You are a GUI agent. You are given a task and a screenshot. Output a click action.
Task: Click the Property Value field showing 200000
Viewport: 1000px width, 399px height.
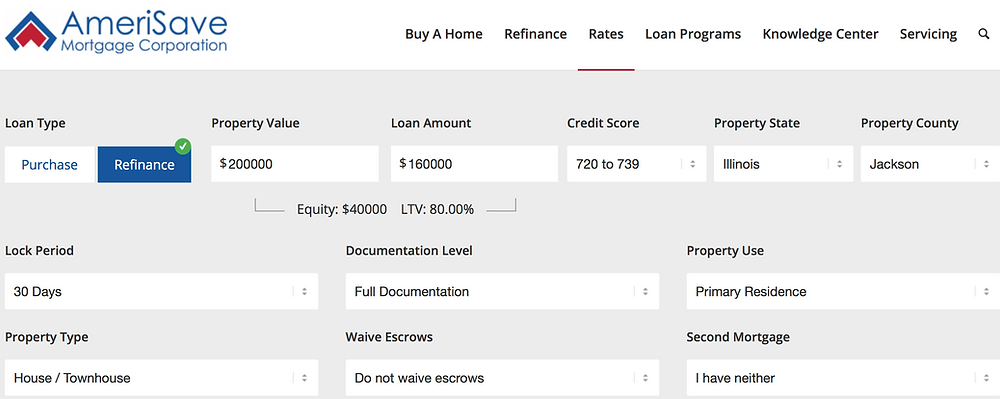click(x=295, y=164)
